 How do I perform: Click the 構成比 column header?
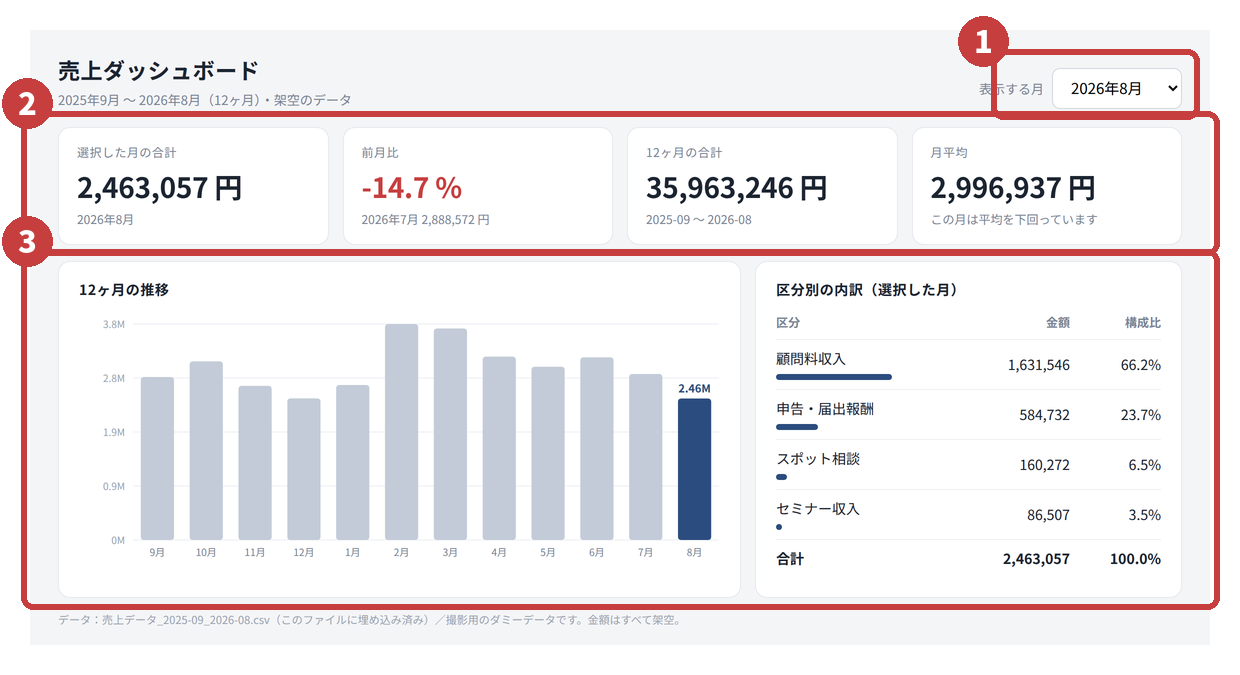[1143, 323]
